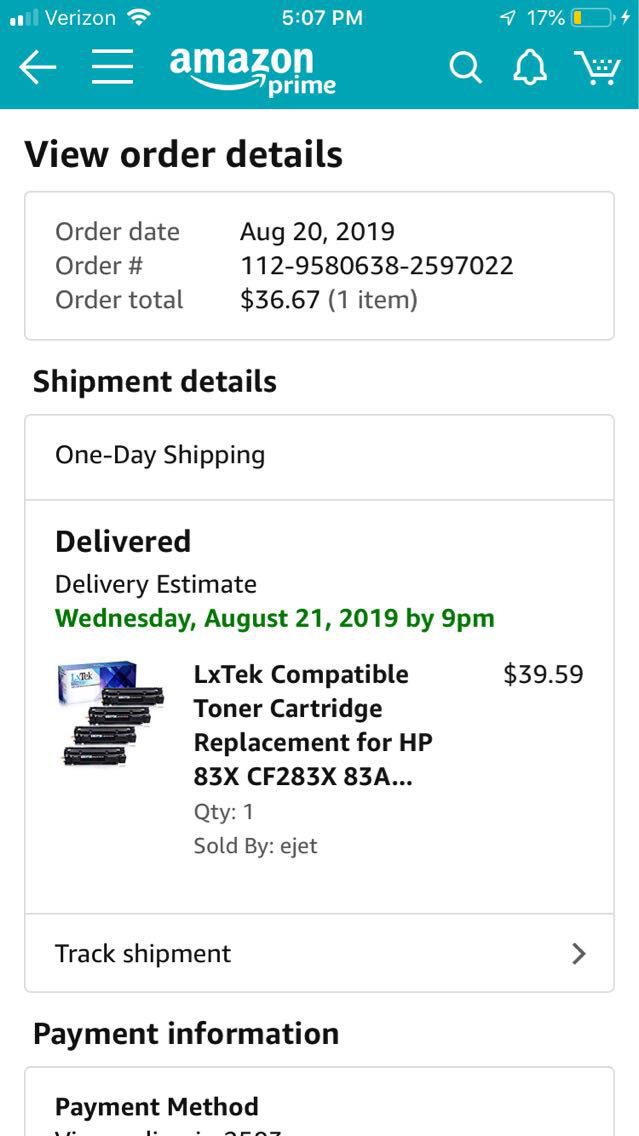
Task: Tap the $39.59 item price
Action: coord(543,674)
